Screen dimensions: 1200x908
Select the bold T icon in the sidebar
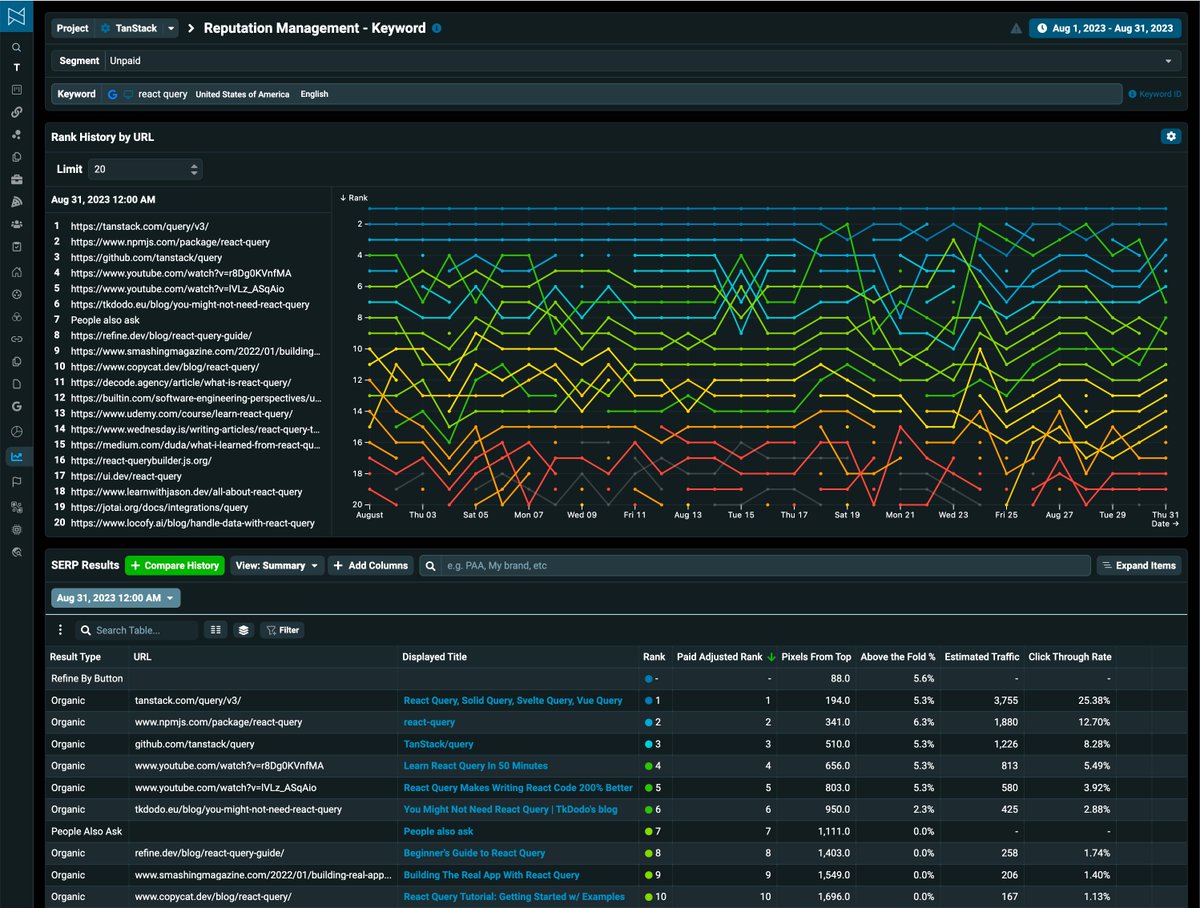16,68
